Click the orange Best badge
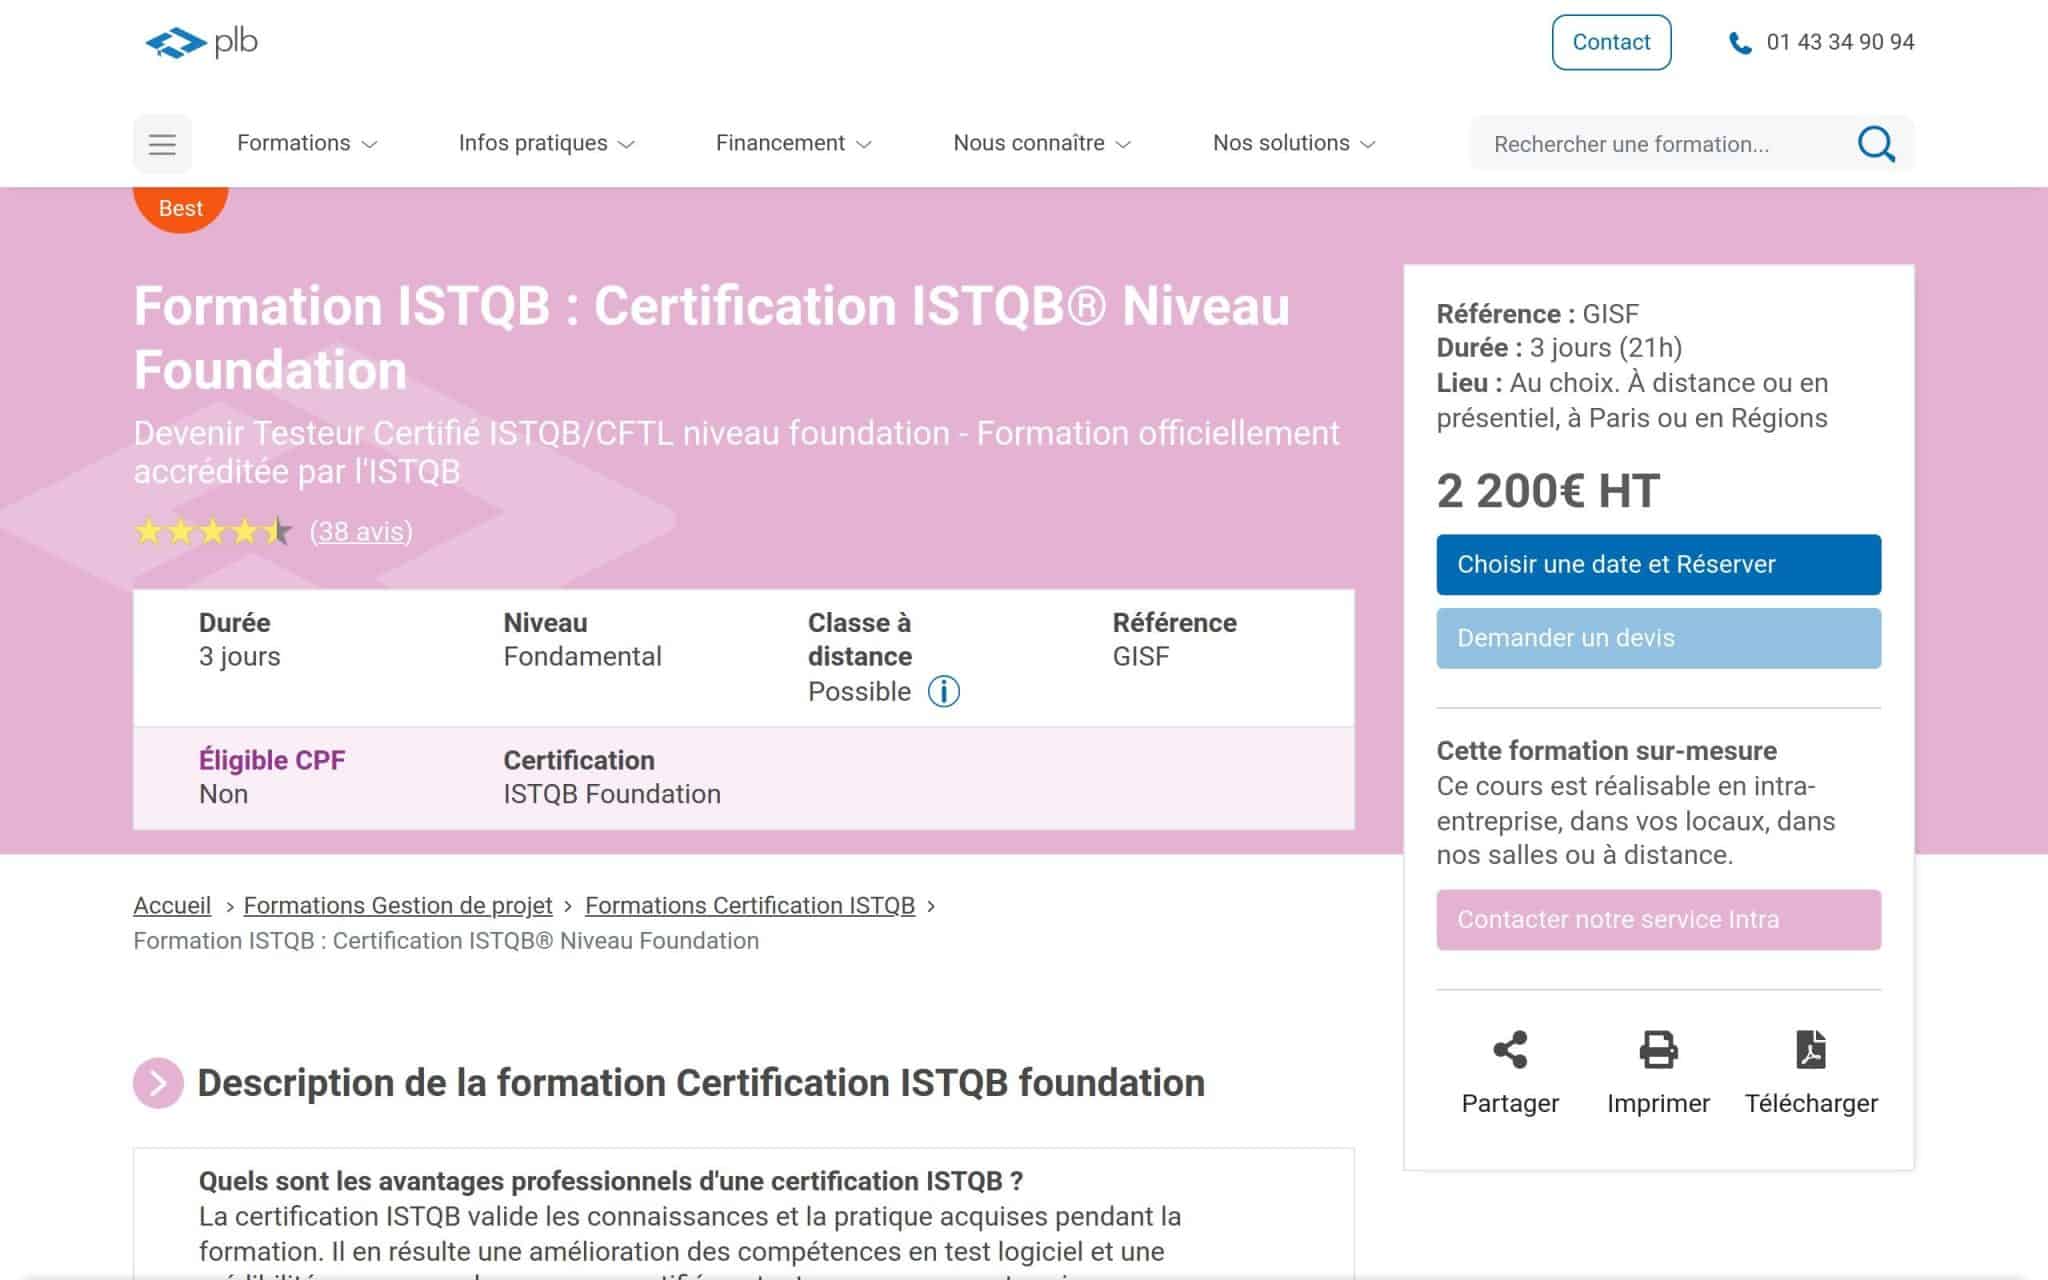This screenshot has width=2048, height=1280. click(181, 208)
